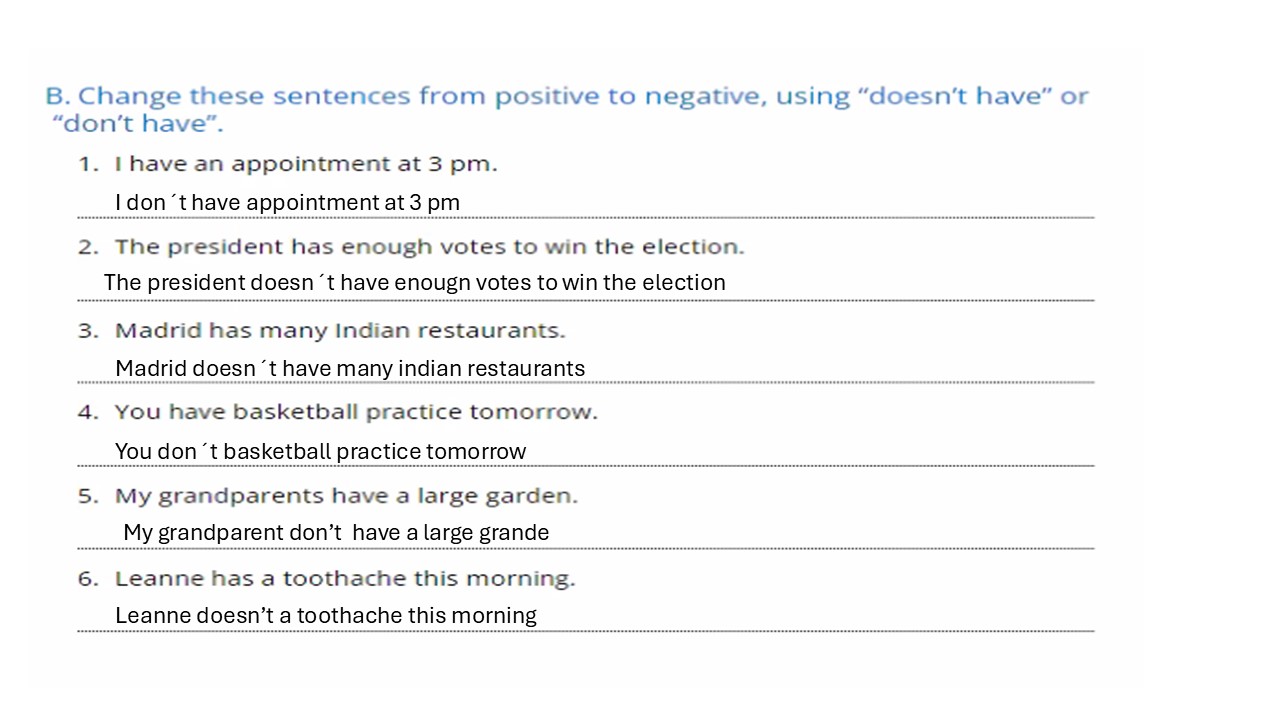
Task: Click printed sentence 4 "You have basketball practice tomorrow"
Action: 356,412
